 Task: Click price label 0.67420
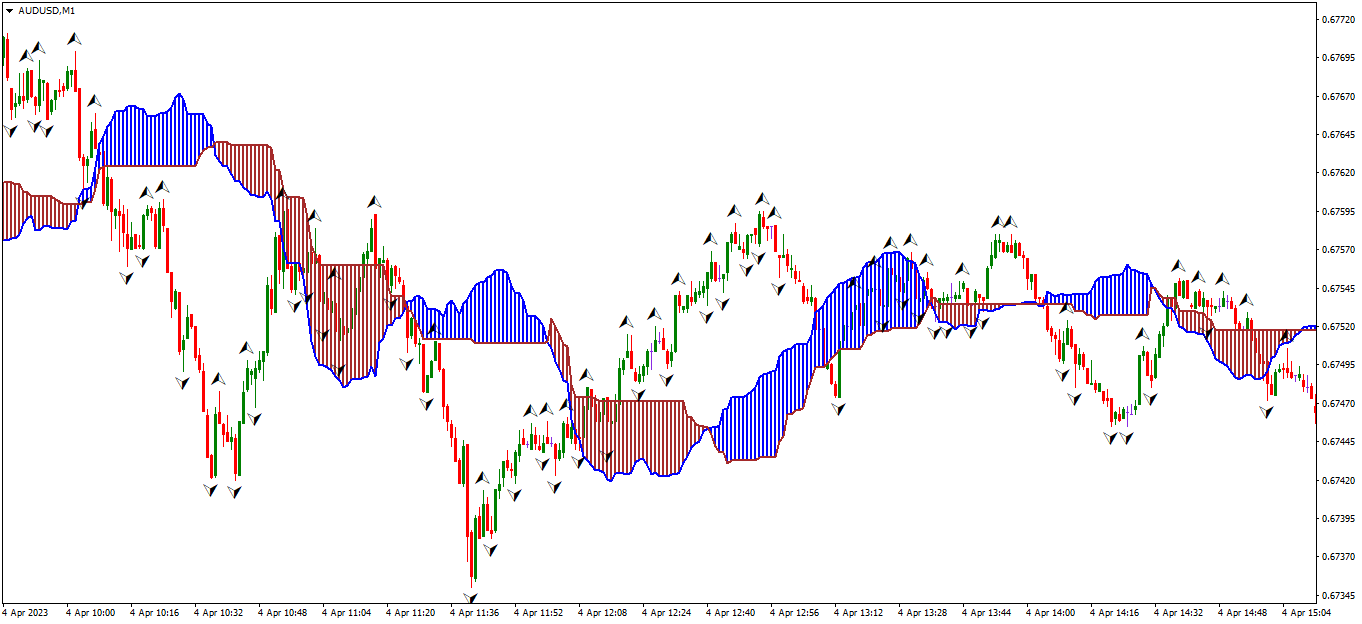click(1337, 480)
